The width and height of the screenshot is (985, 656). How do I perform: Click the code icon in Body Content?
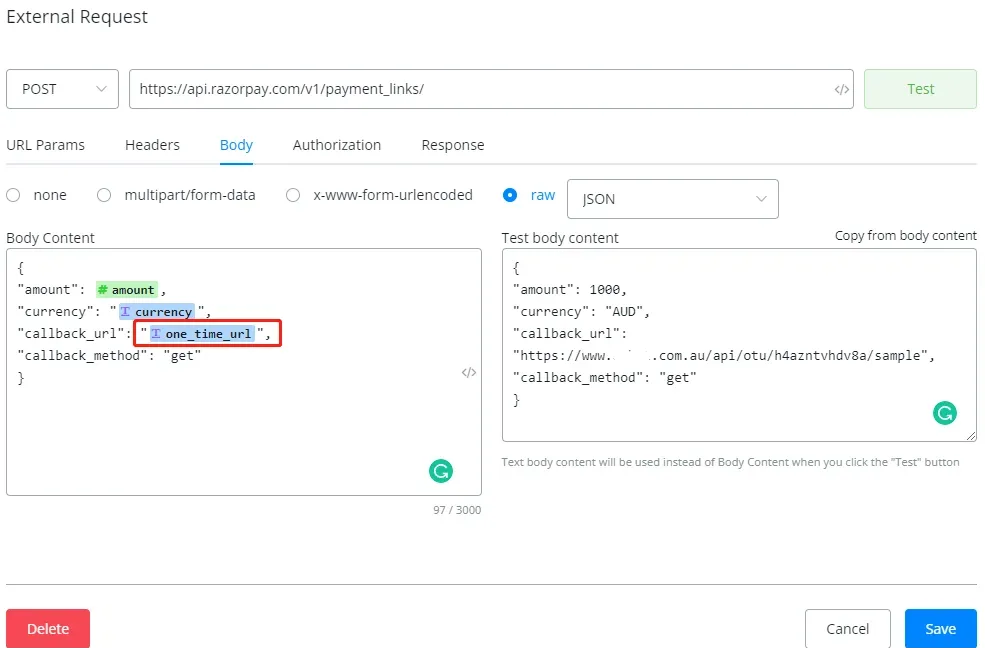click(x=469, y=373)
